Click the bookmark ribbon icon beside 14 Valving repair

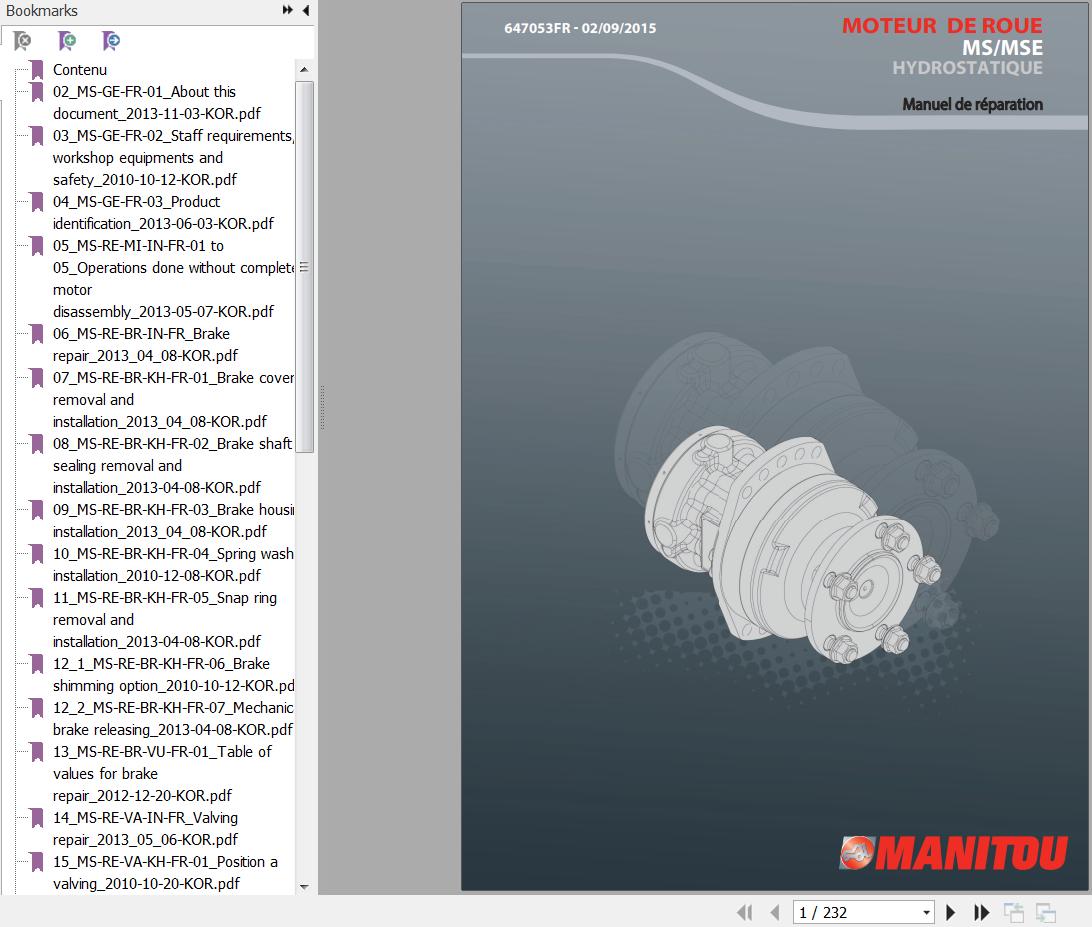37,818
